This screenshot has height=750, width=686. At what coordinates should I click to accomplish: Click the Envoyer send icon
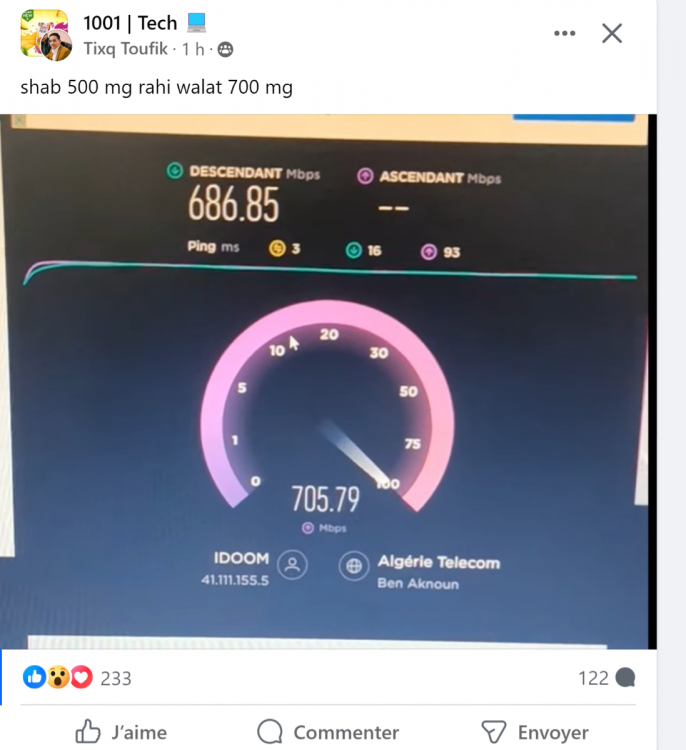[x=494, y=732]
